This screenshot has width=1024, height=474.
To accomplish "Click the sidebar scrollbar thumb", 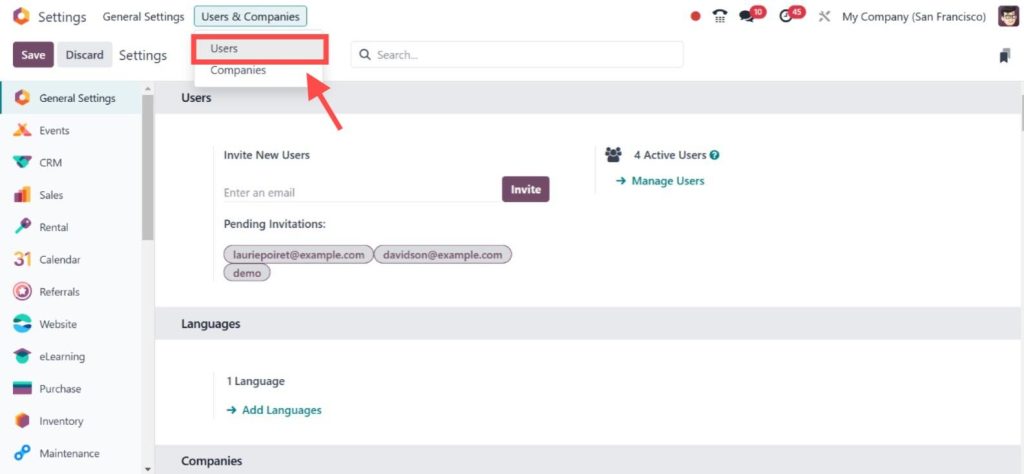I will (x=148, y=166).
